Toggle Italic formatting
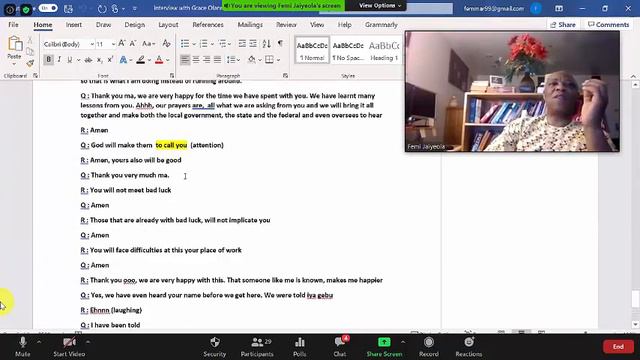This screenshot has width=640, height=360. tap(59, 60)
